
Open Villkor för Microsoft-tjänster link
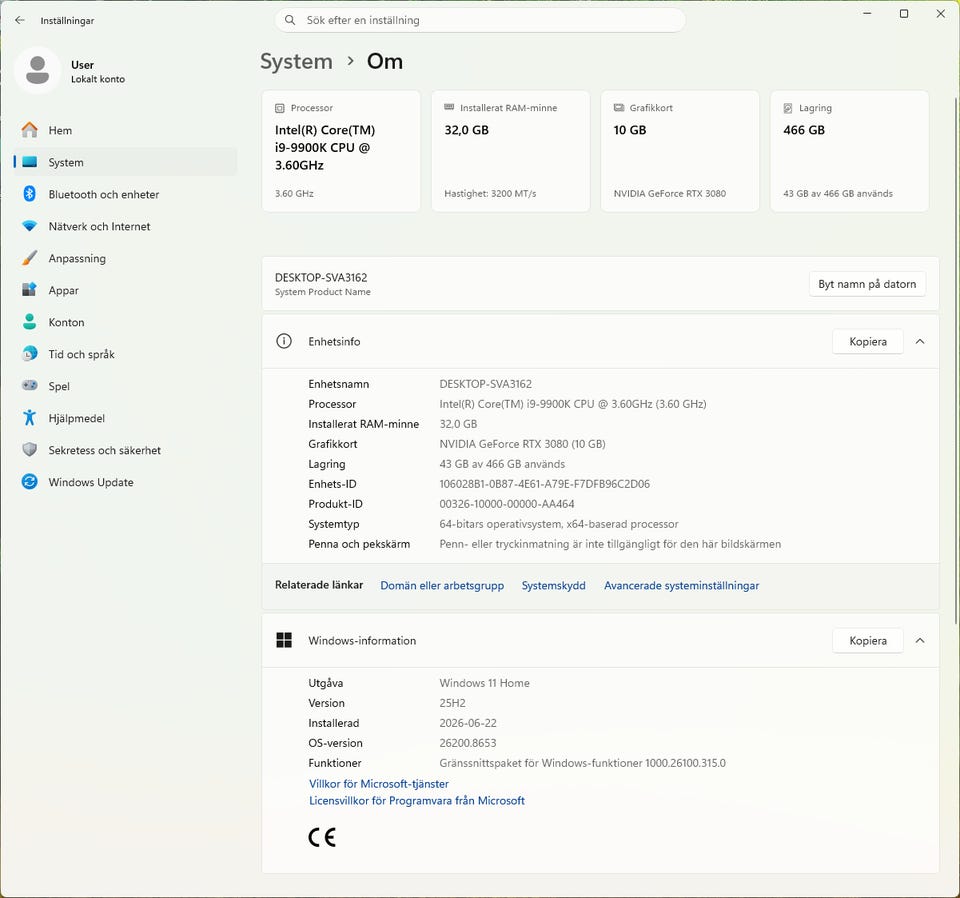pos(379,784)
